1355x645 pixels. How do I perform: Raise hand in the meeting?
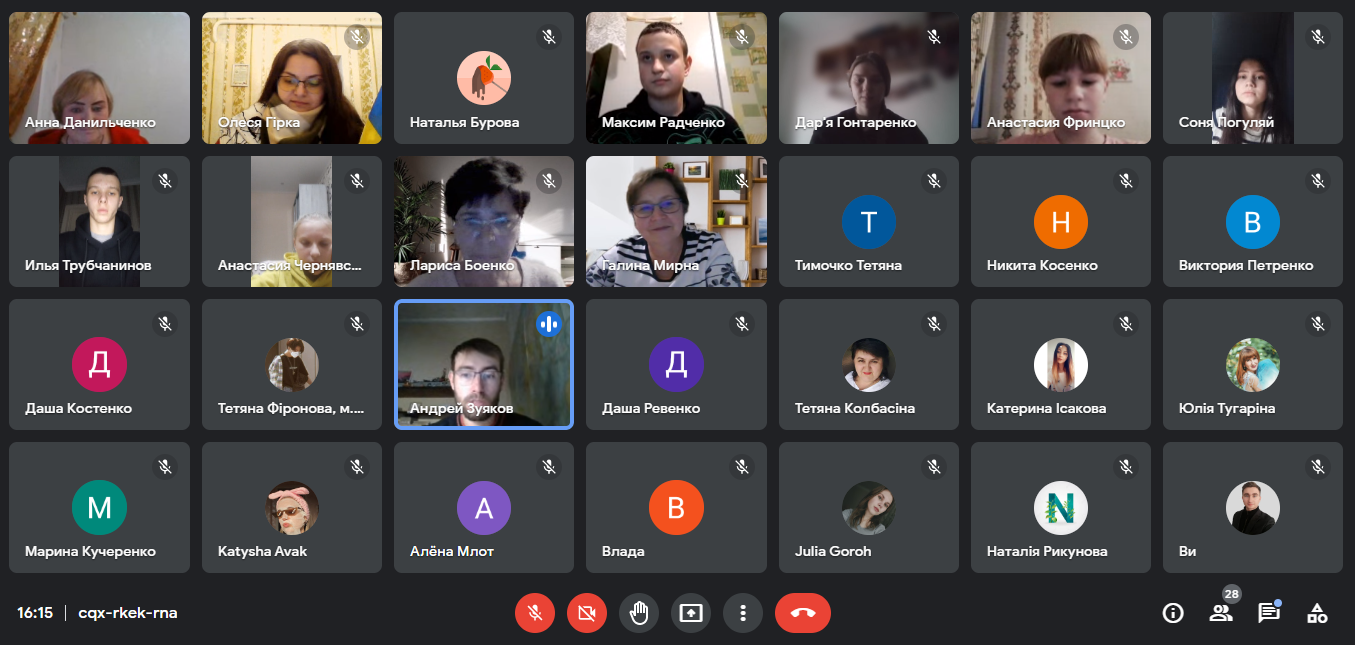639,613
